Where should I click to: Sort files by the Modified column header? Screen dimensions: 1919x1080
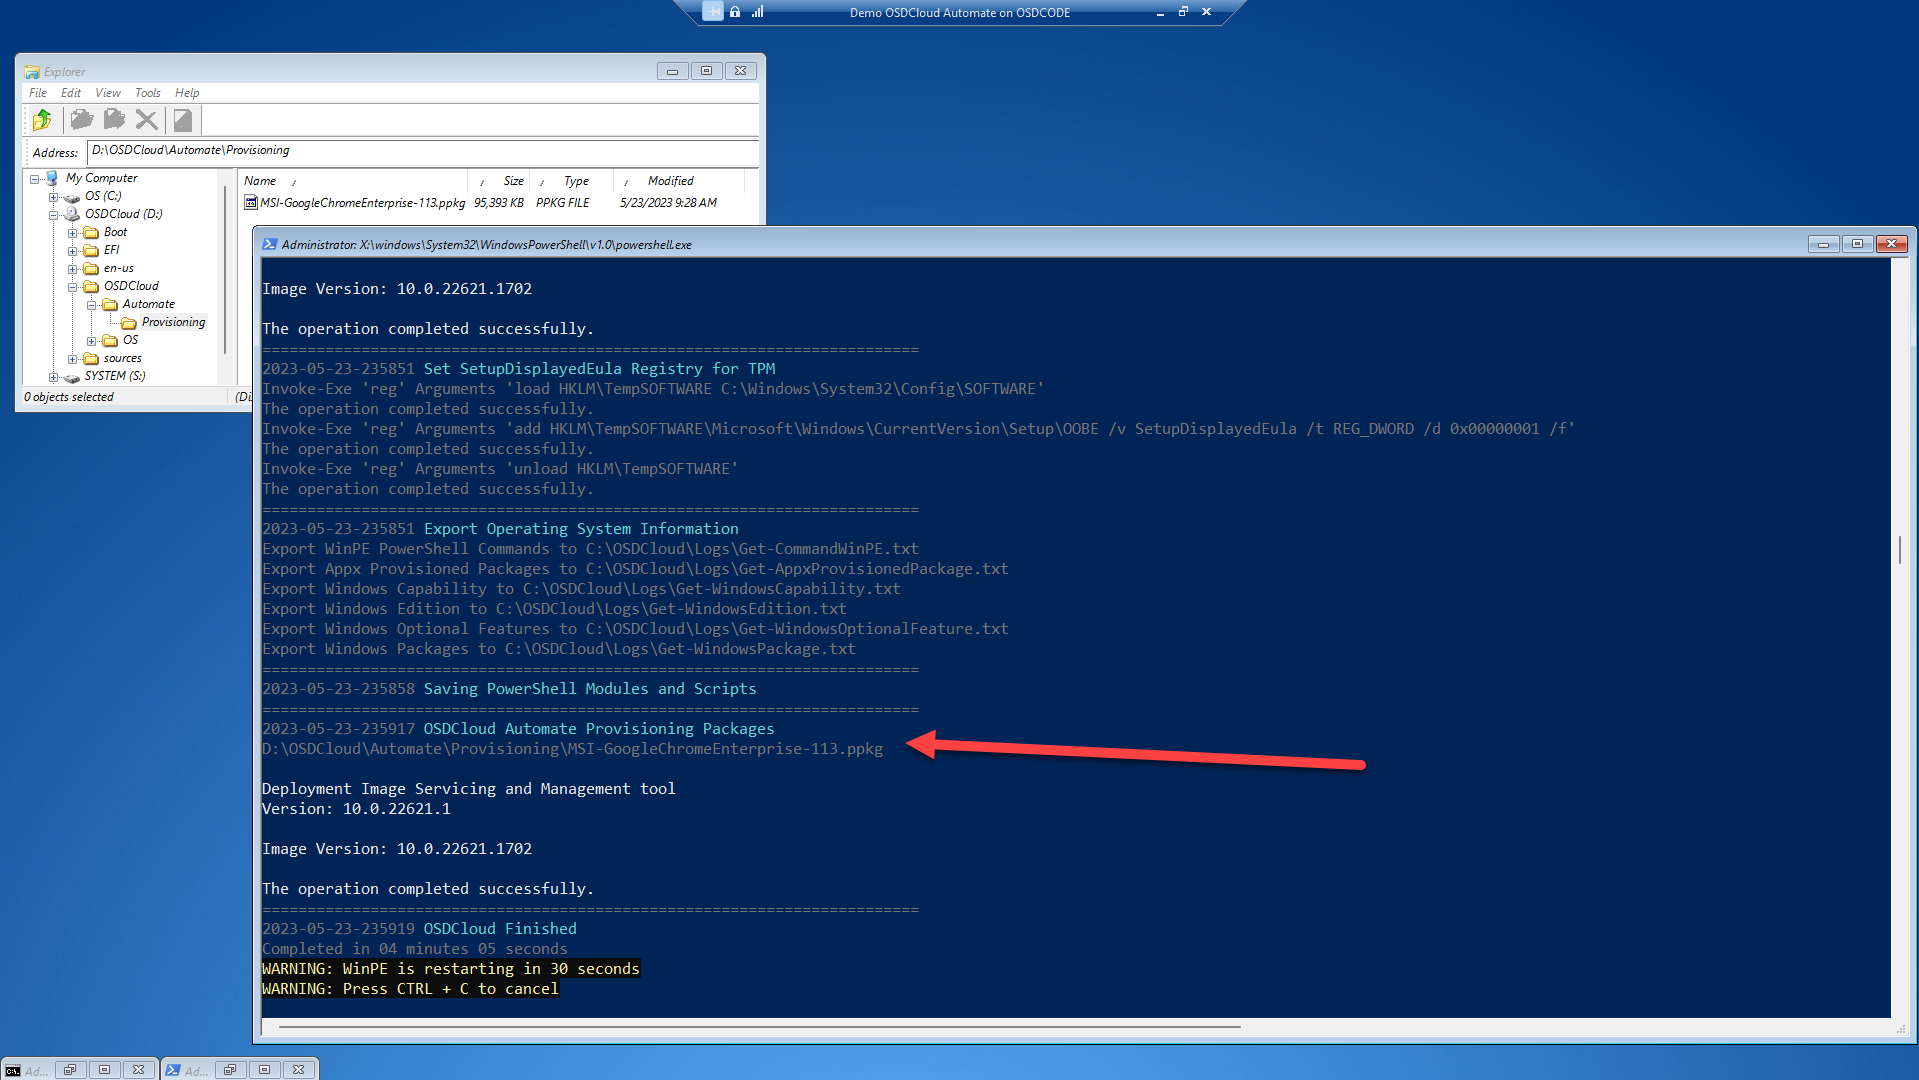click(670, 181)
